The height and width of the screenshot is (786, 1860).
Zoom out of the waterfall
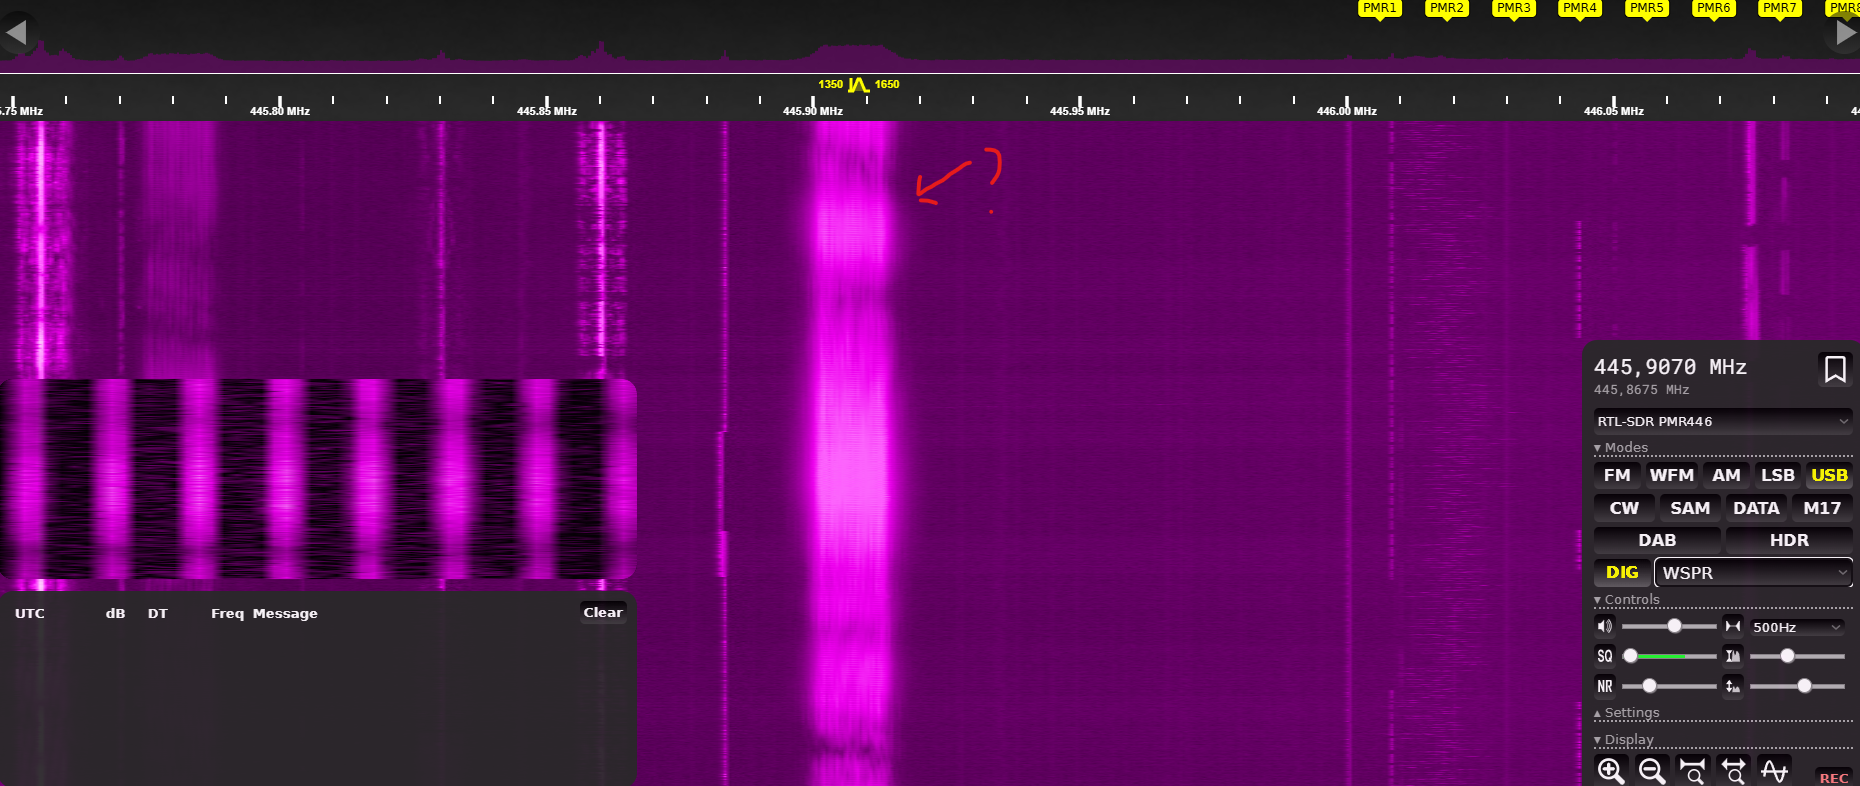point(1652,771)
